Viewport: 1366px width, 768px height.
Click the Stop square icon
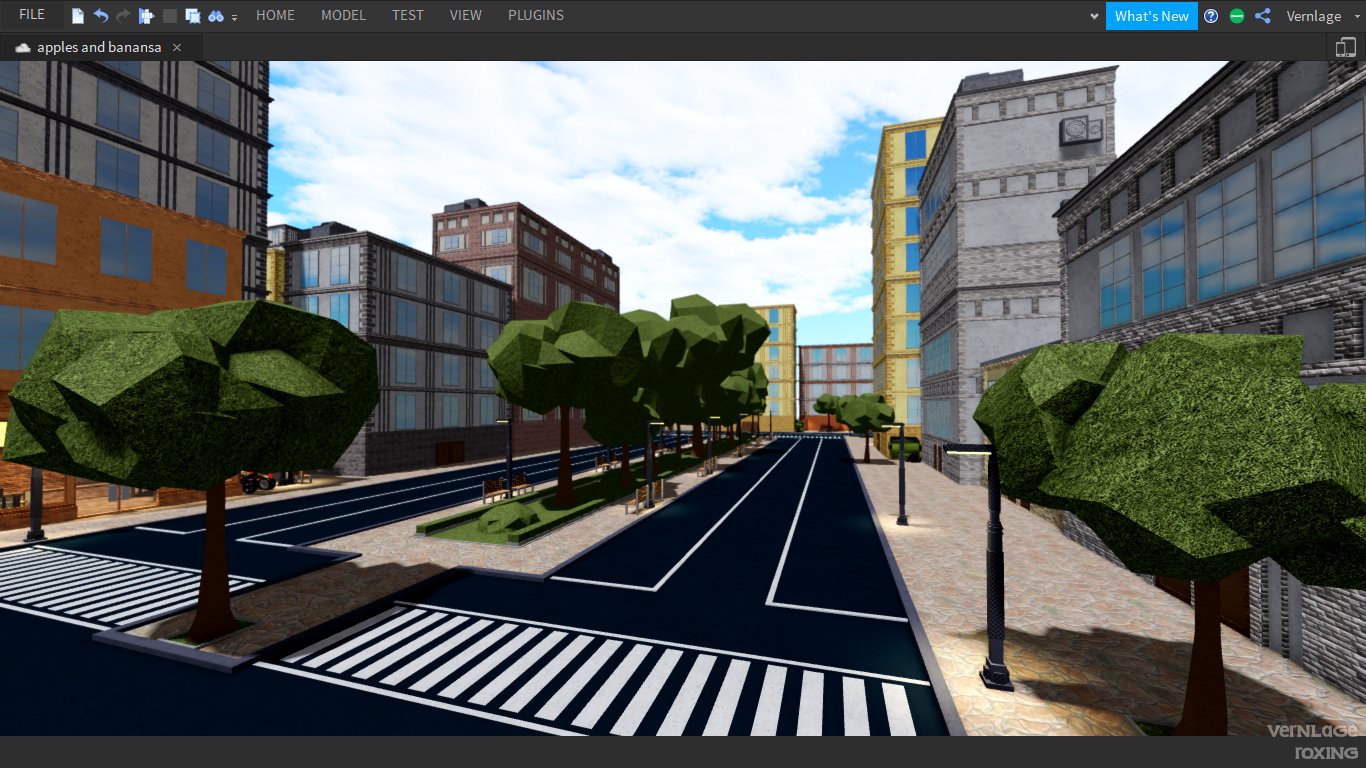pos(170,16)
